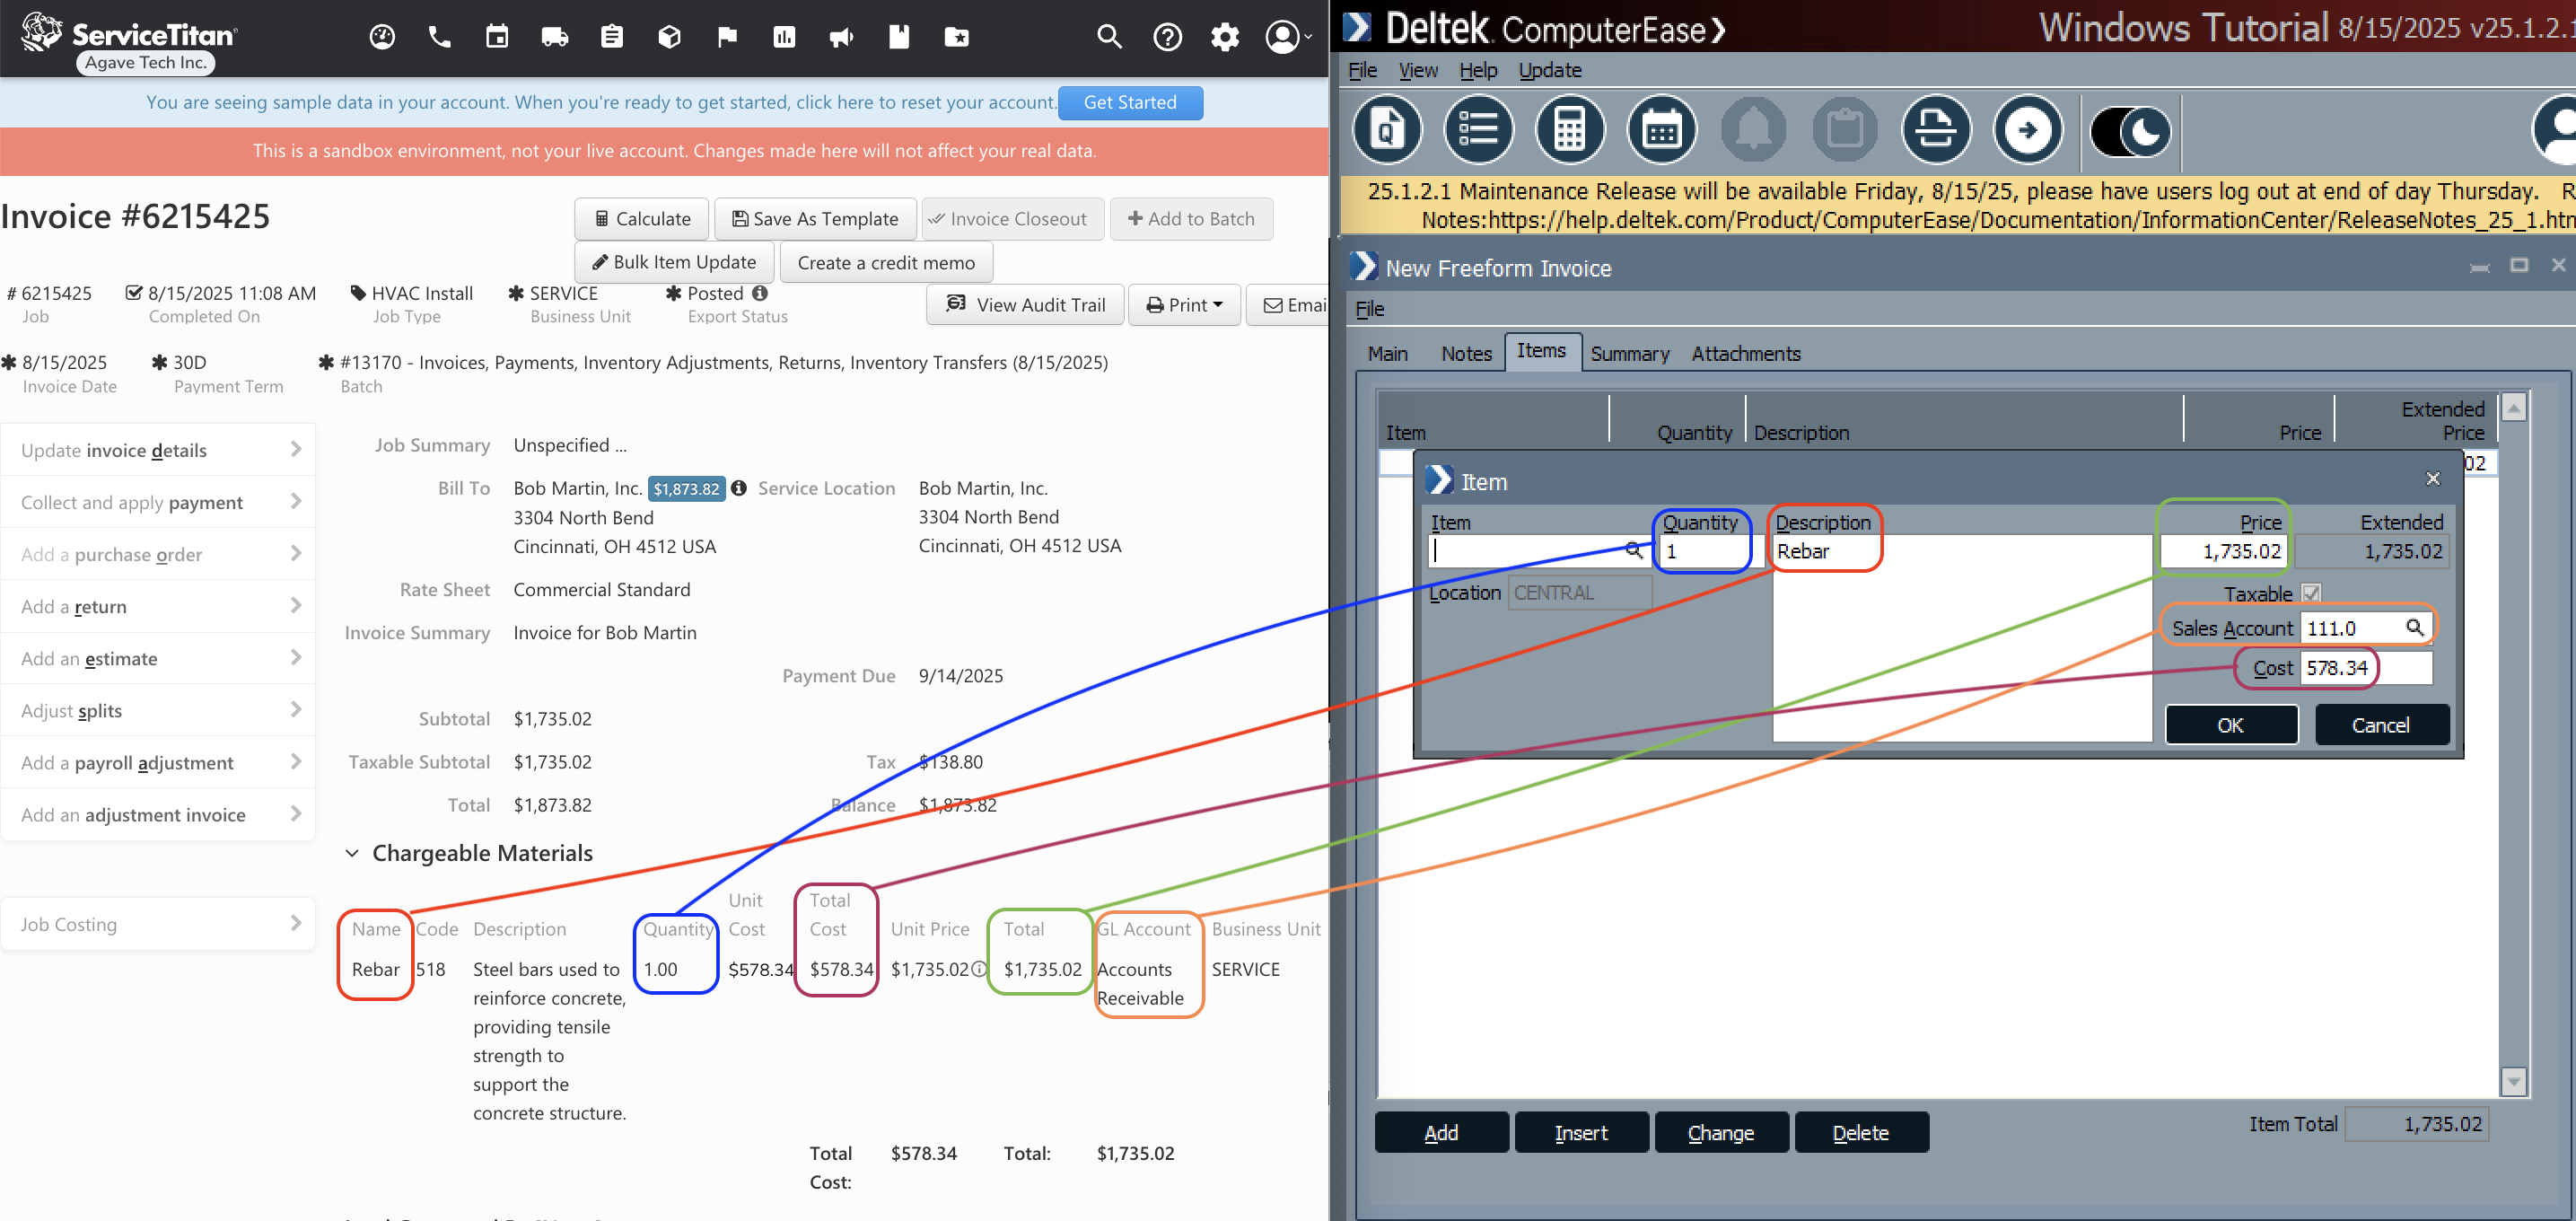Click Create a credit memo
This screenshot has width=2576, height=1221.
pyautogui.click(x=886, y=262)
